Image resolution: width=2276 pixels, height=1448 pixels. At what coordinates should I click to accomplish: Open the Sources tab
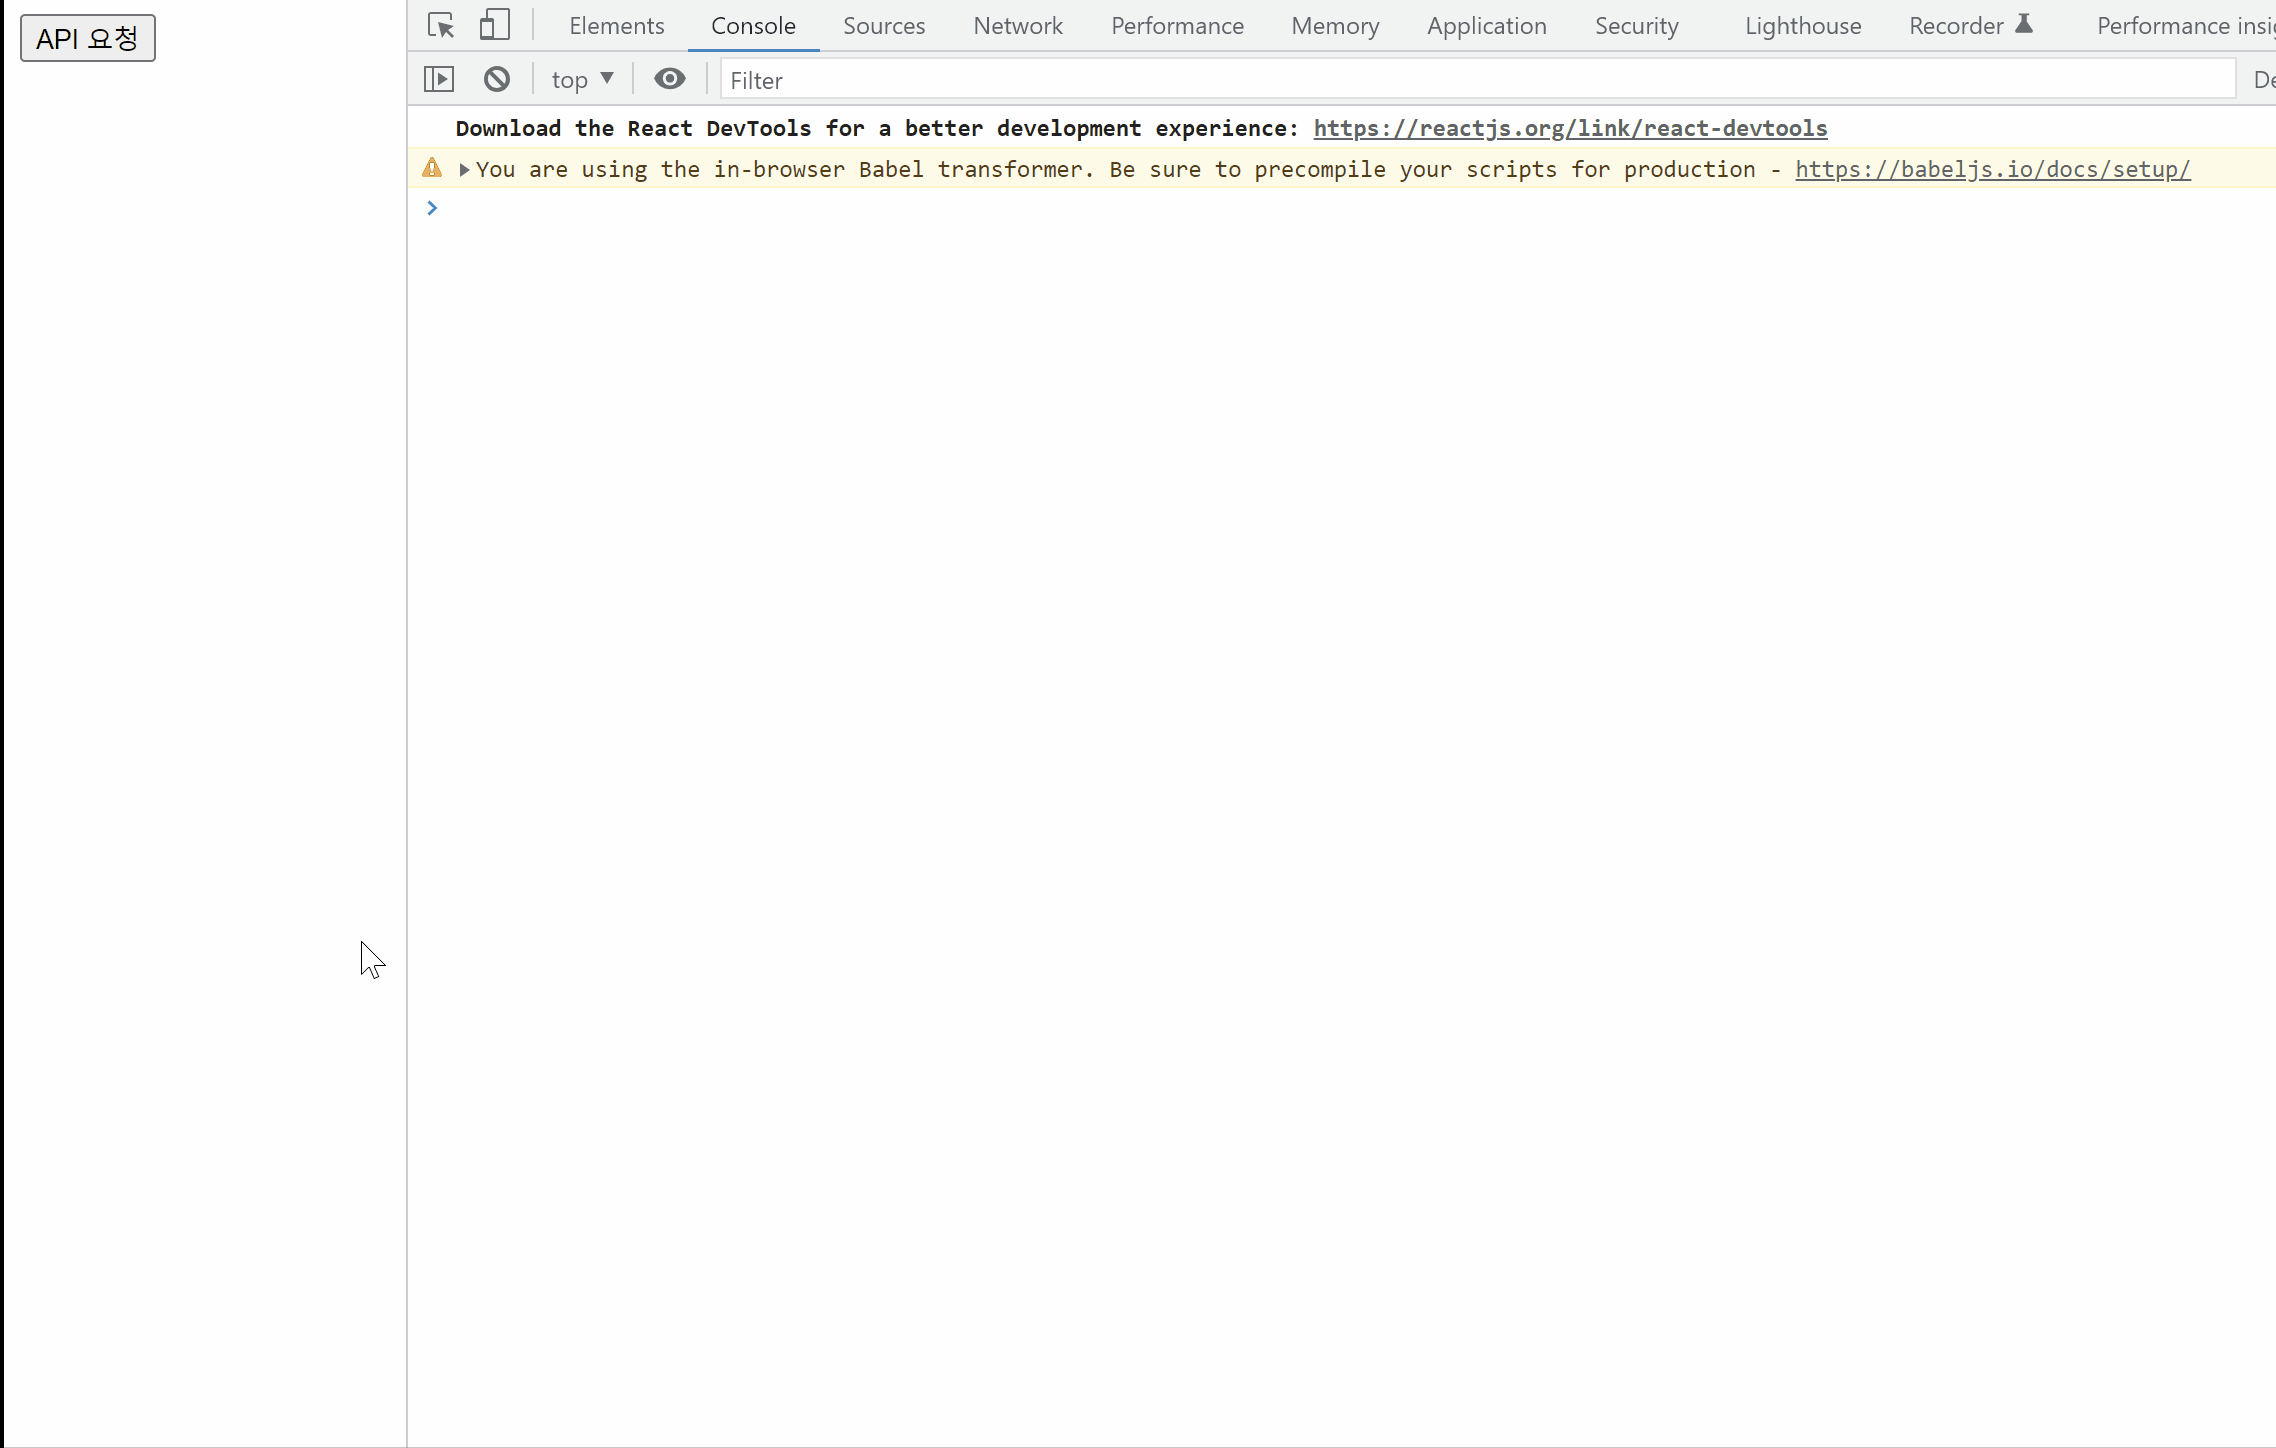(884, 26)
